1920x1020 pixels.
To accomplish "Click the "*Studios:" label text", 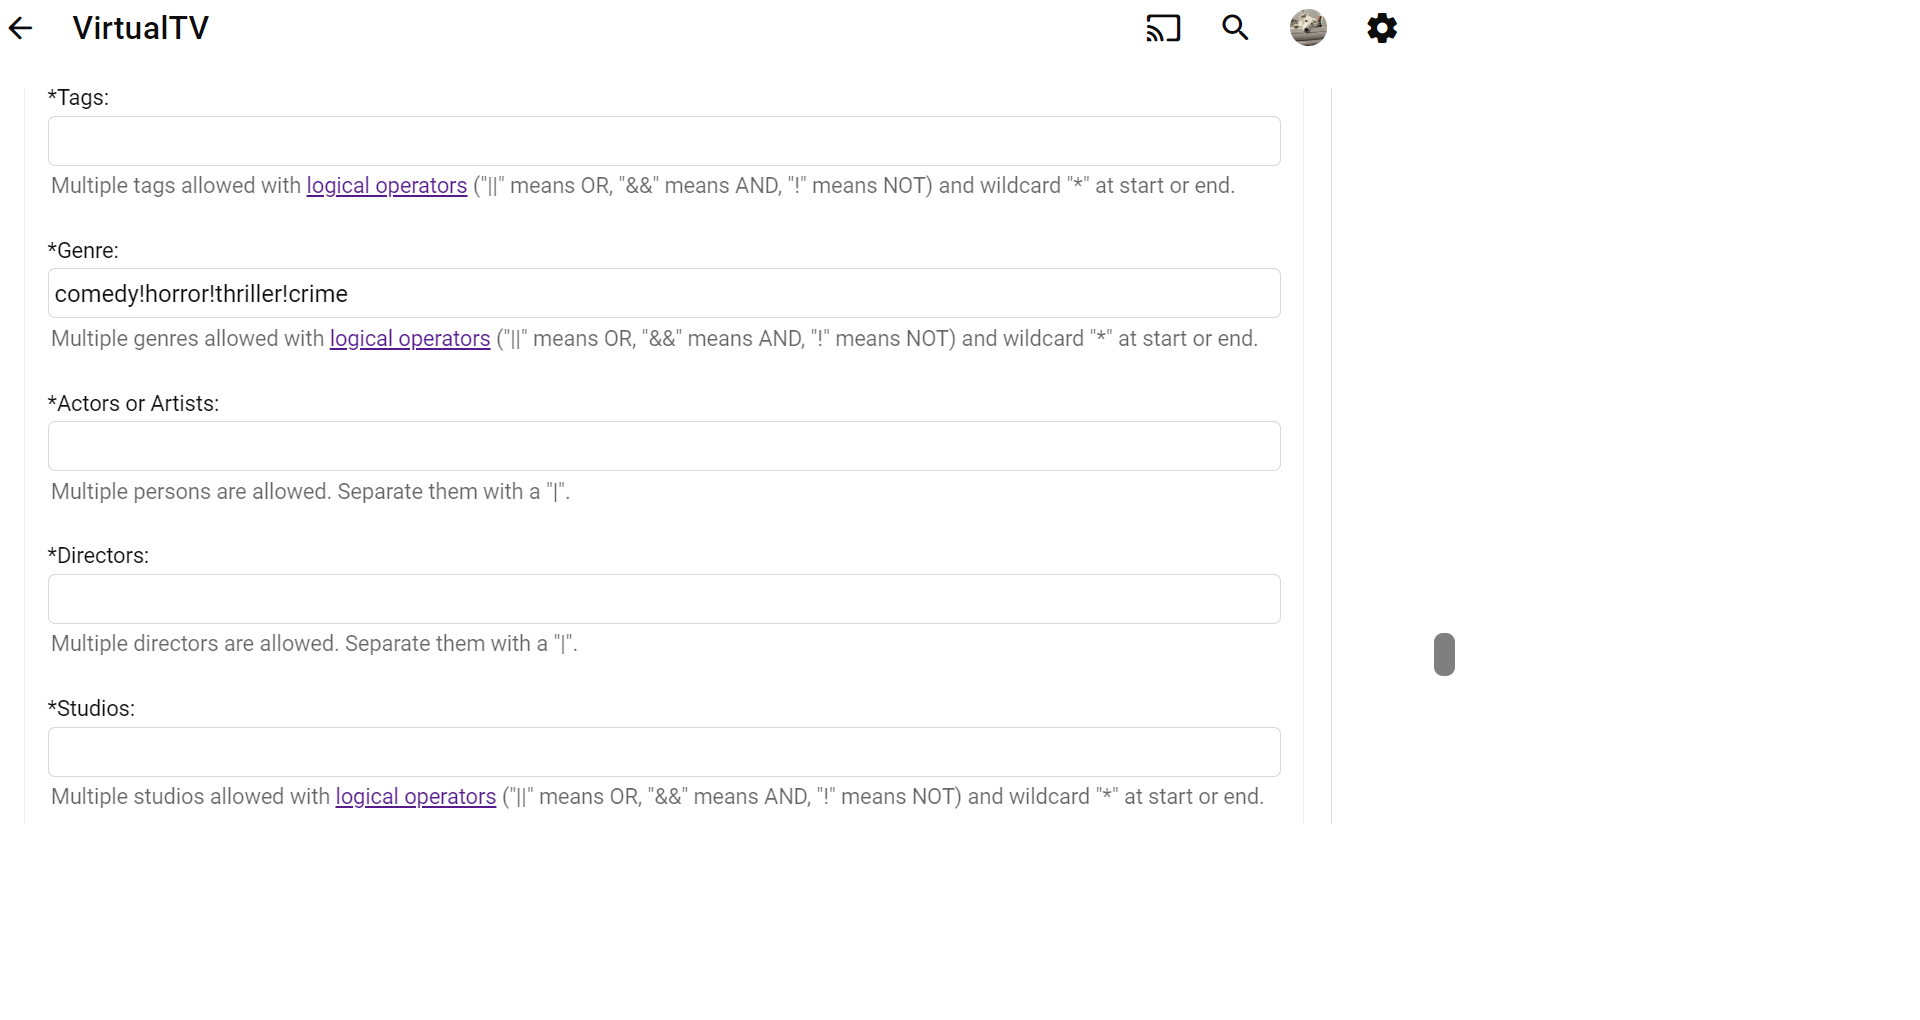I will pyautogui.click(x=91, y=709).
